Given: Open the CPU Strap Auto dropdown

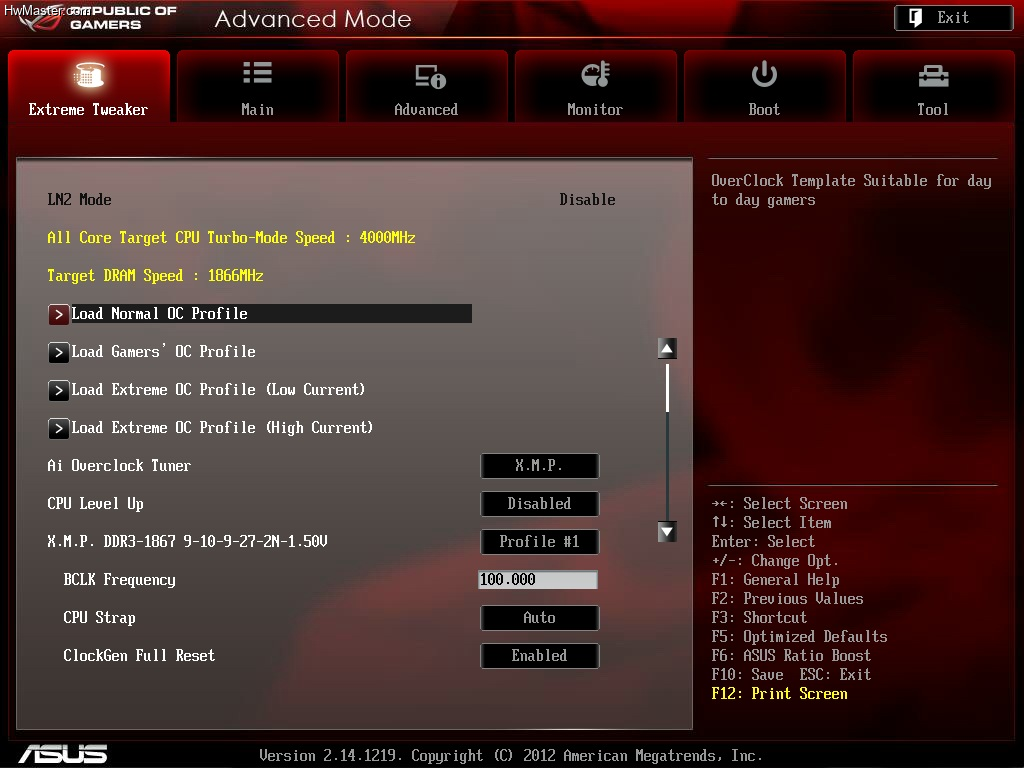Looking at the screenshot, I should pyautogui.click(x=539, y=617).
